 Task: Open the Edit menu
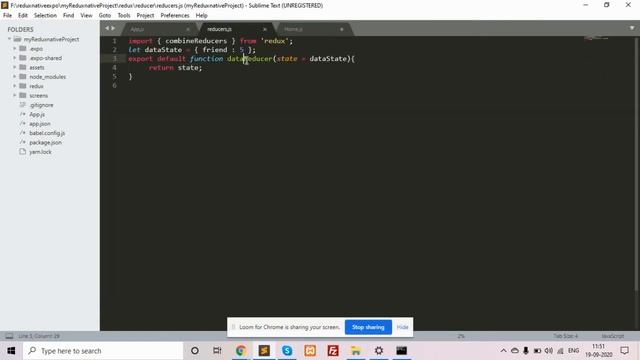tap(23, 16)
